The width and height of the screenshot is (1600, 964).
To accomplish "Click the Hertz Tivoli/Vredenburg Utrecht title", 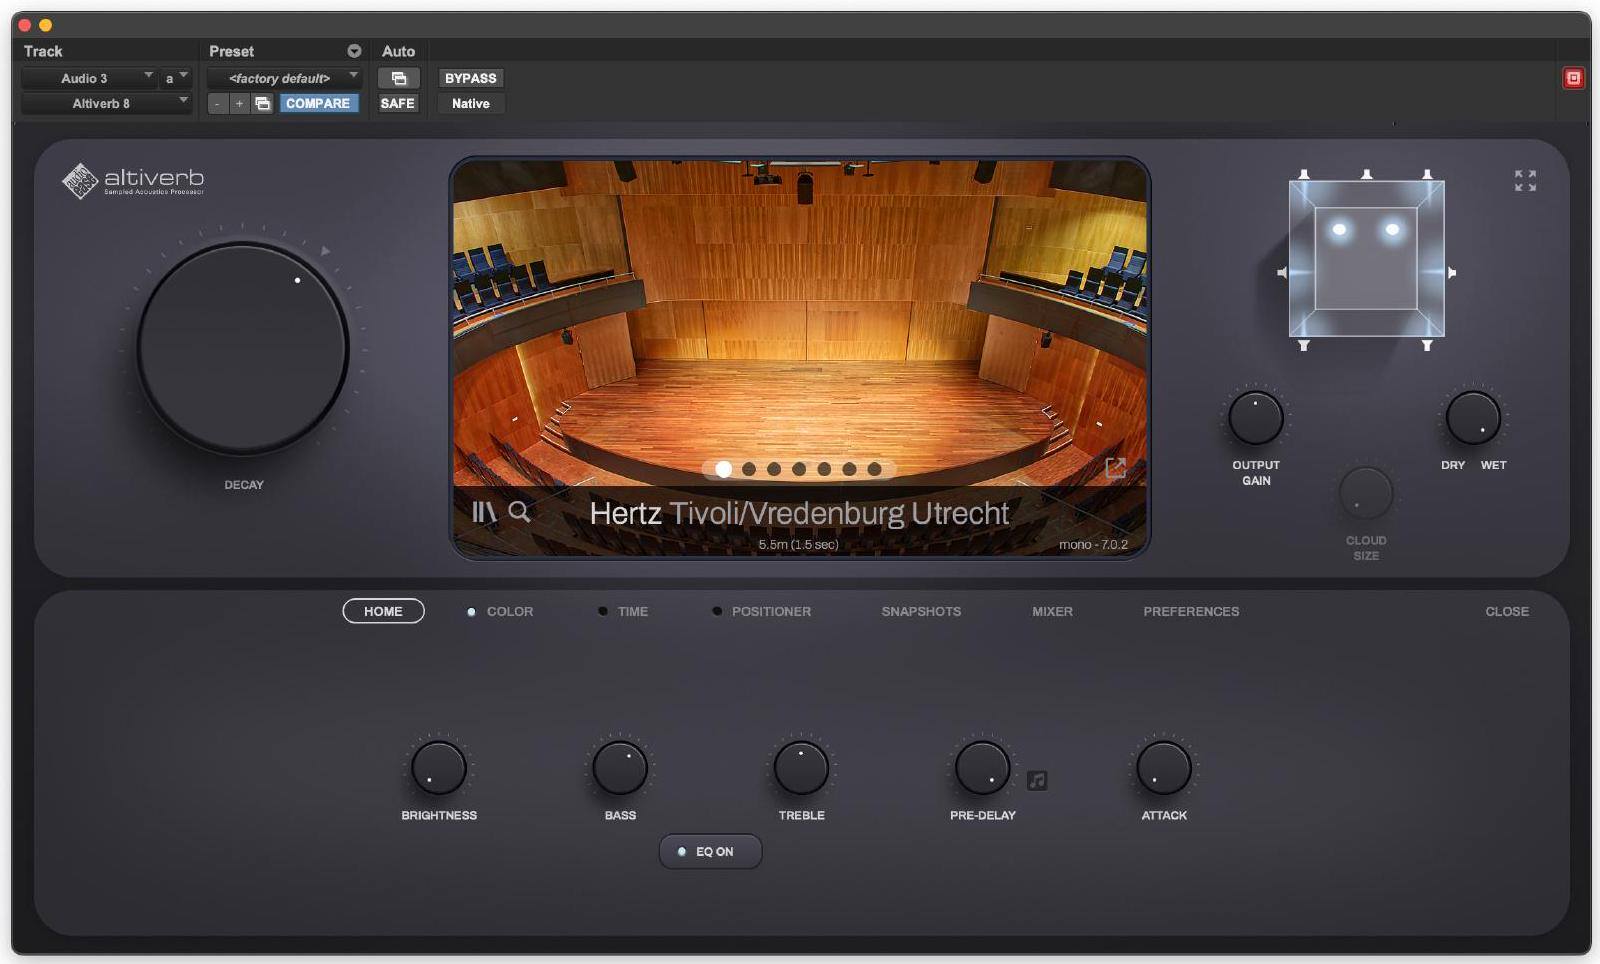I will click(799, 513).
